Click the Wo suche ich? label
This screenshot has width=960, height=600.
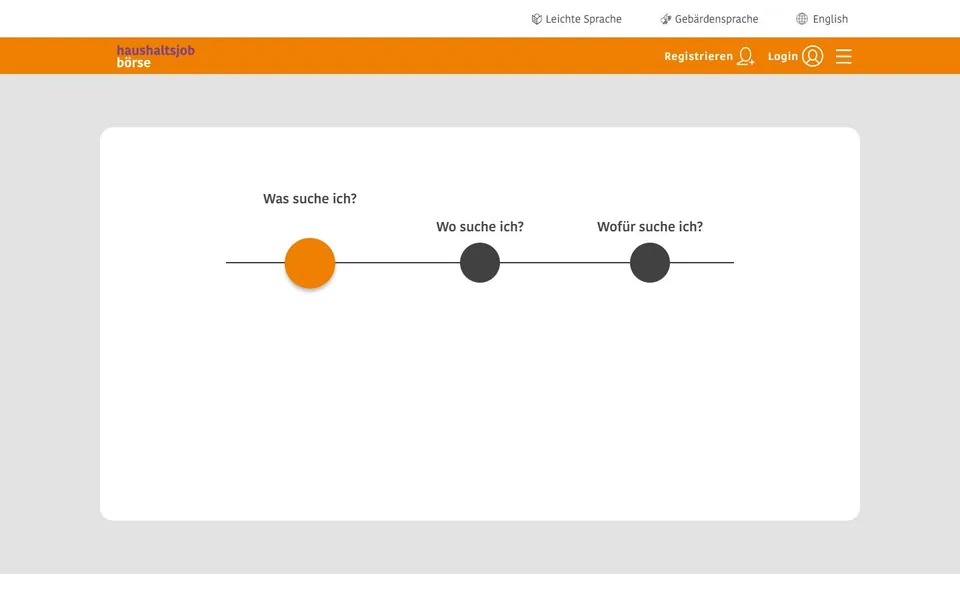[480, 227]
